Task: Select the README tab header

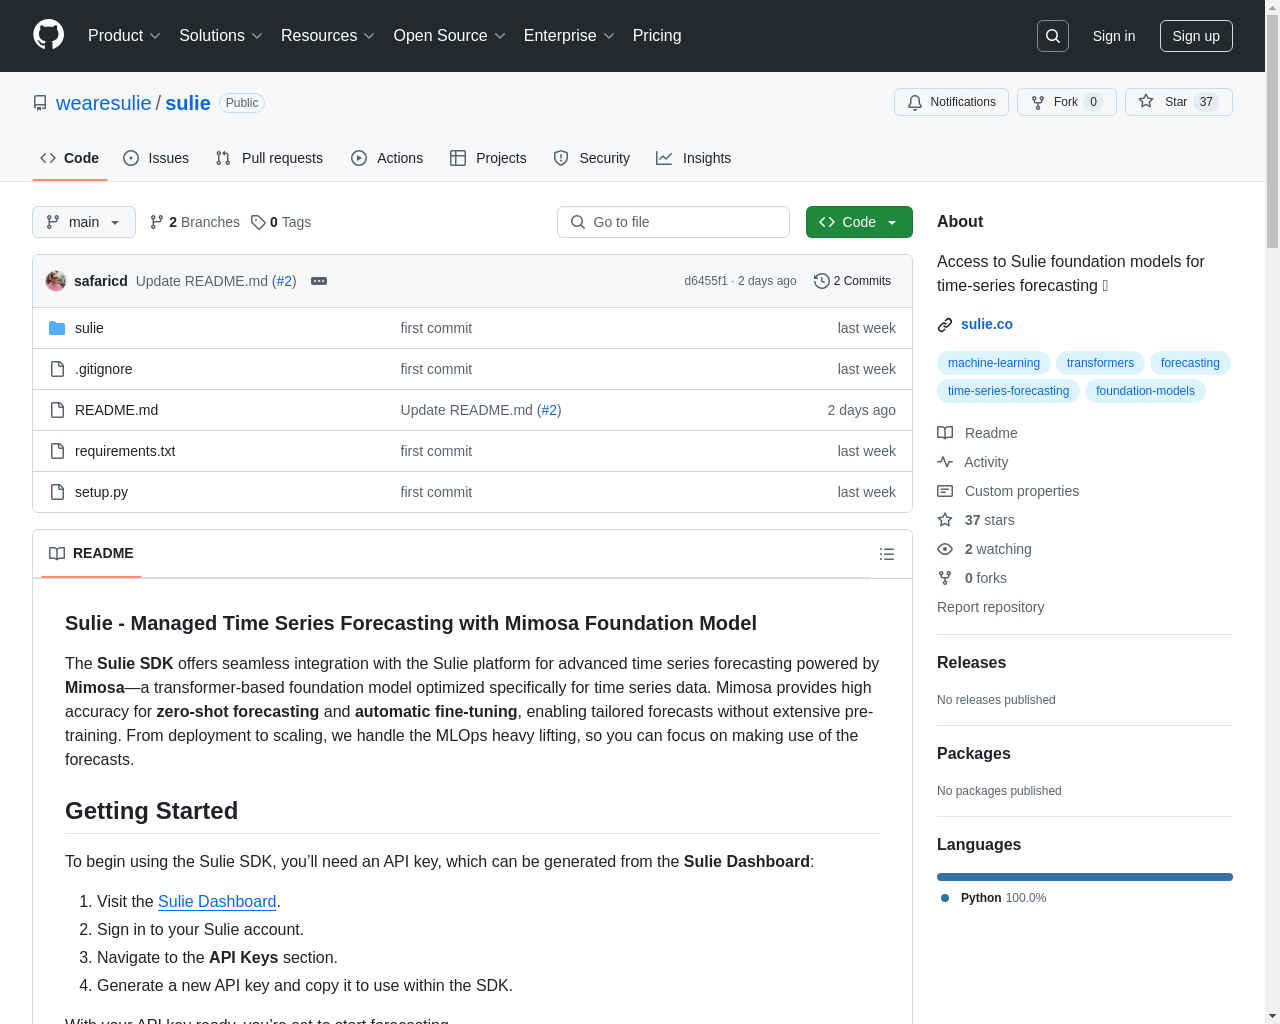Action: pos(91,554)
